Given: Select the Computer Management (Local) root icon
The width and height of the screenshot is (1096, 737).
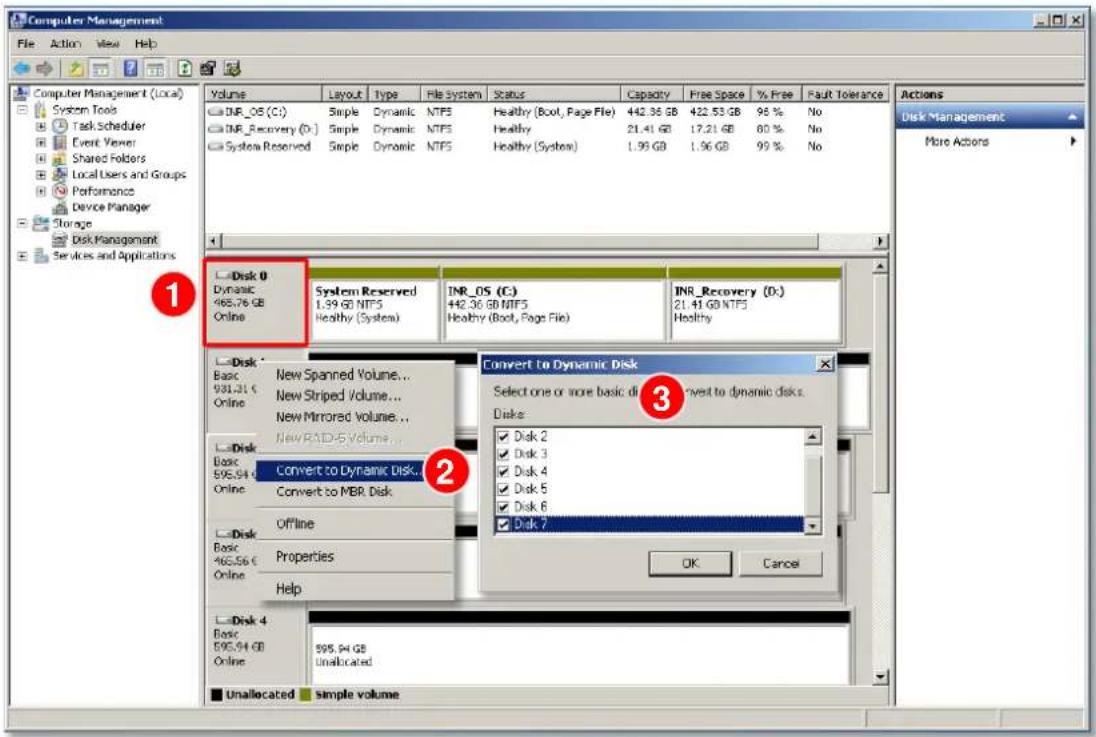Looking at the screenshot, I should pyautogui.click(x=22, y=93).
